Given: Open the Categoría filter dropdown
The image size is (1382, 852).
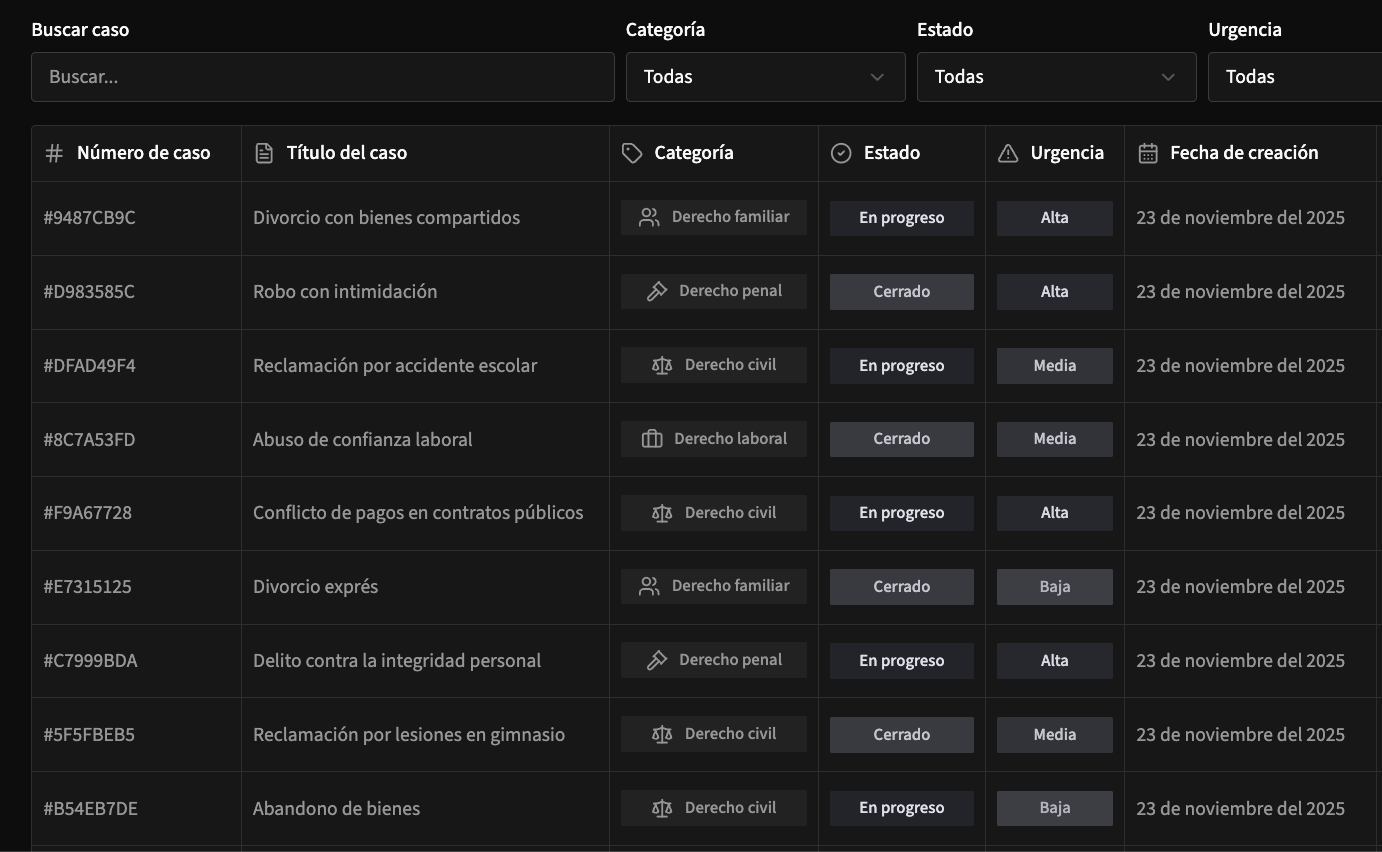Looking at the screenshot, I should click(x=765, y=77).
